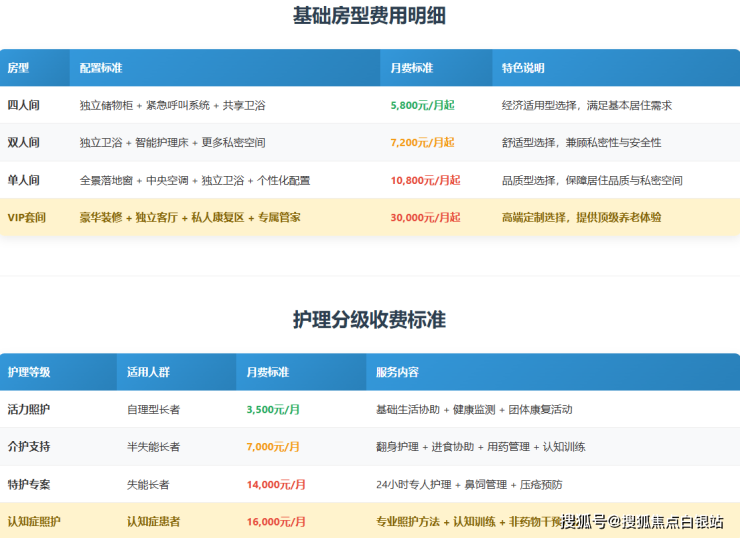Click the 30,000元/月起 VIP price

tap(425, 217)
